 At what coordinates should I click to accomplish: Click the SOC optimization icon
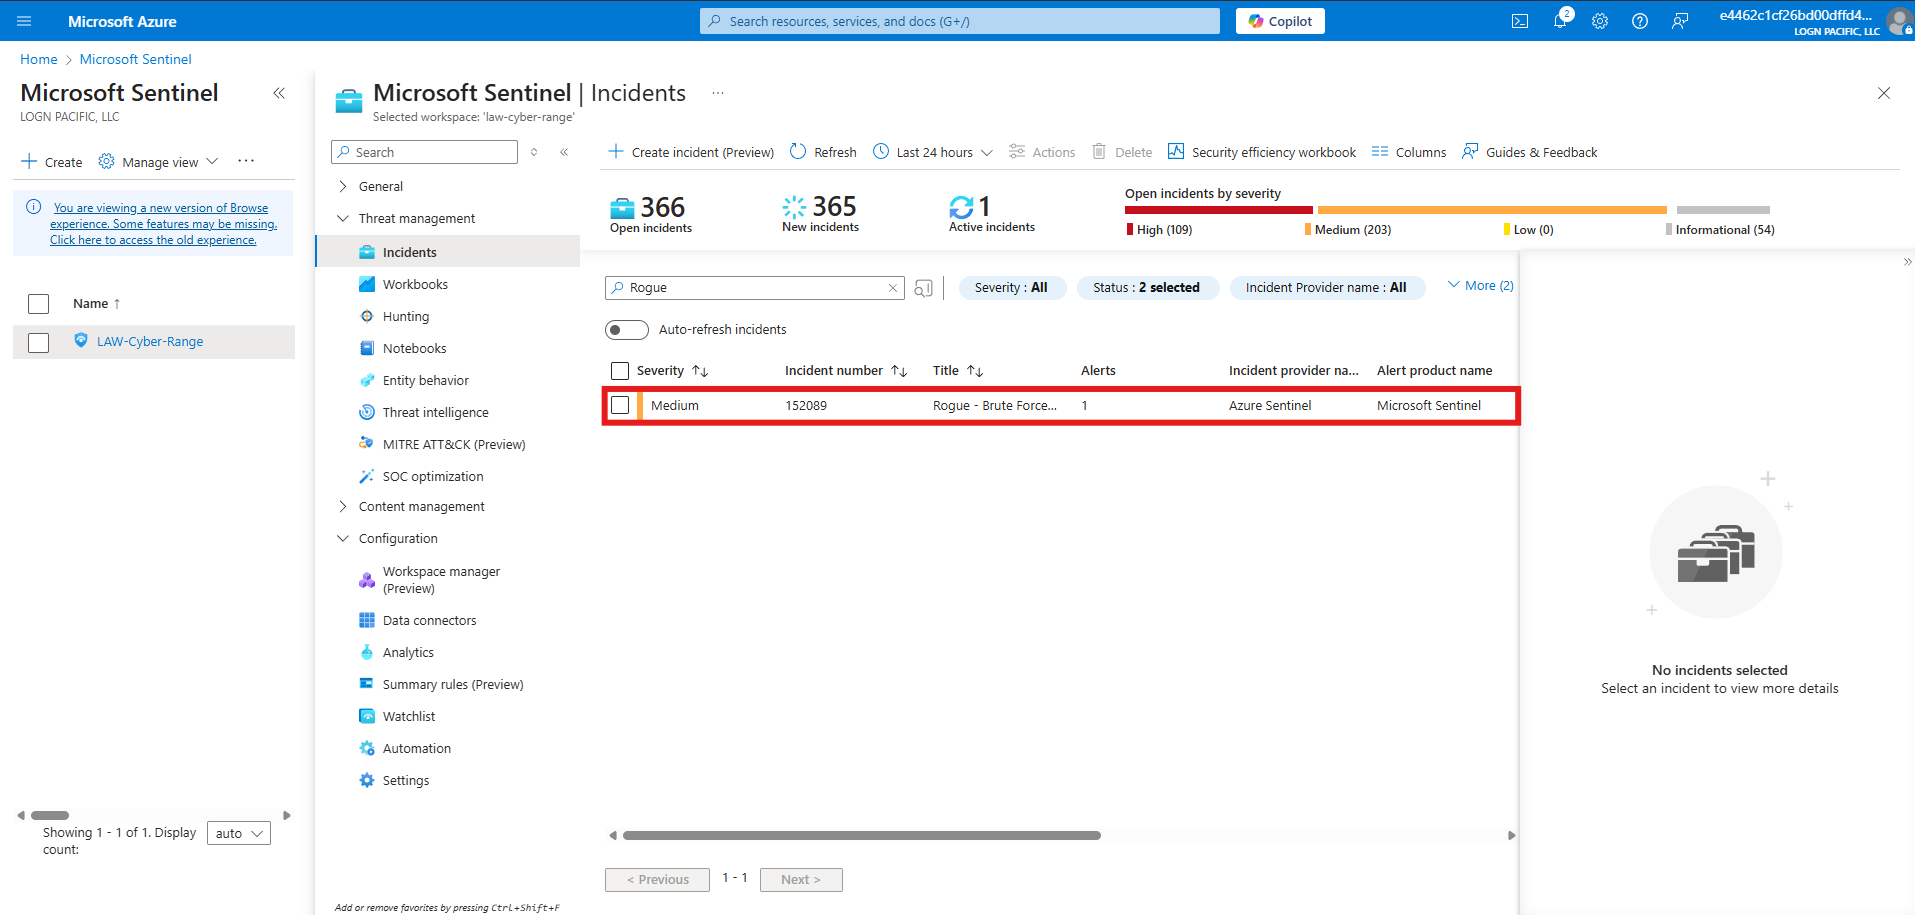[367, 476]
